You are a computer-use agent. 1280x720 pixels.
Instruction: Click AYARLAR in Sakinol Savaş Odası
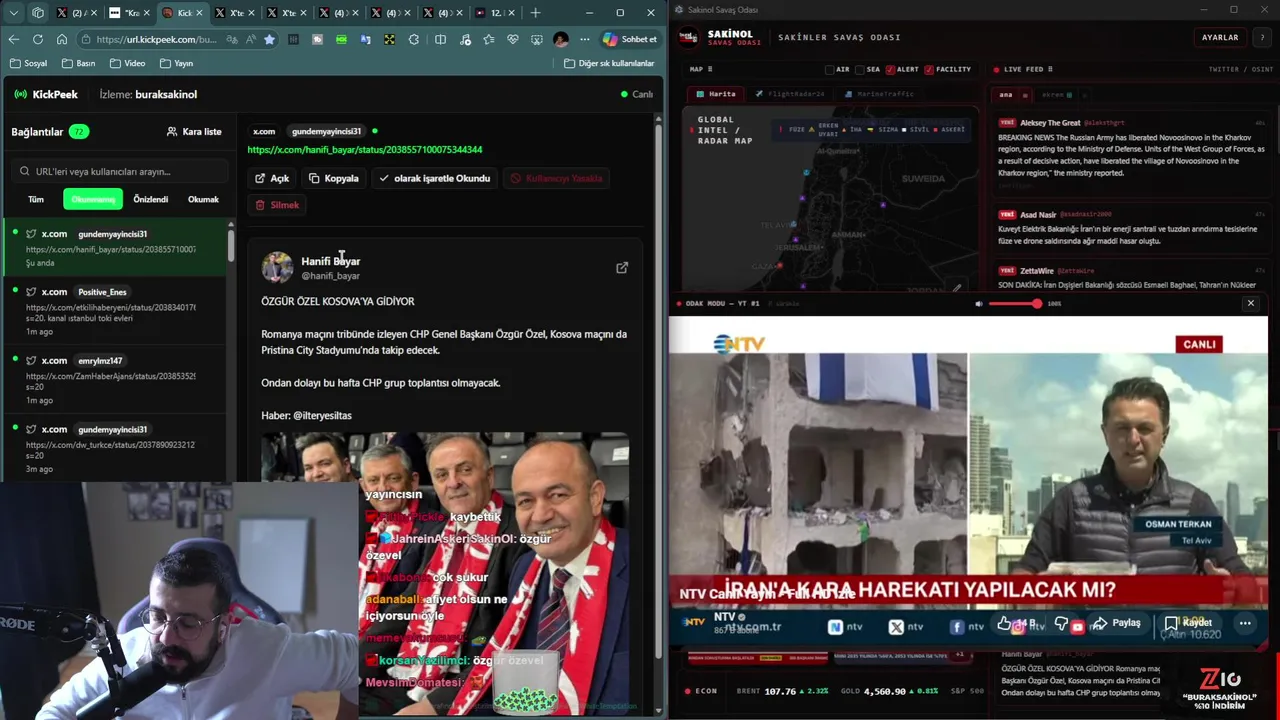(x=1220, y=37)
